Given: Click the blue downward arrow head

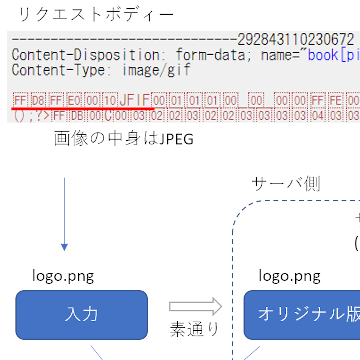Looking at the screenshot, I should pos(64,247).
